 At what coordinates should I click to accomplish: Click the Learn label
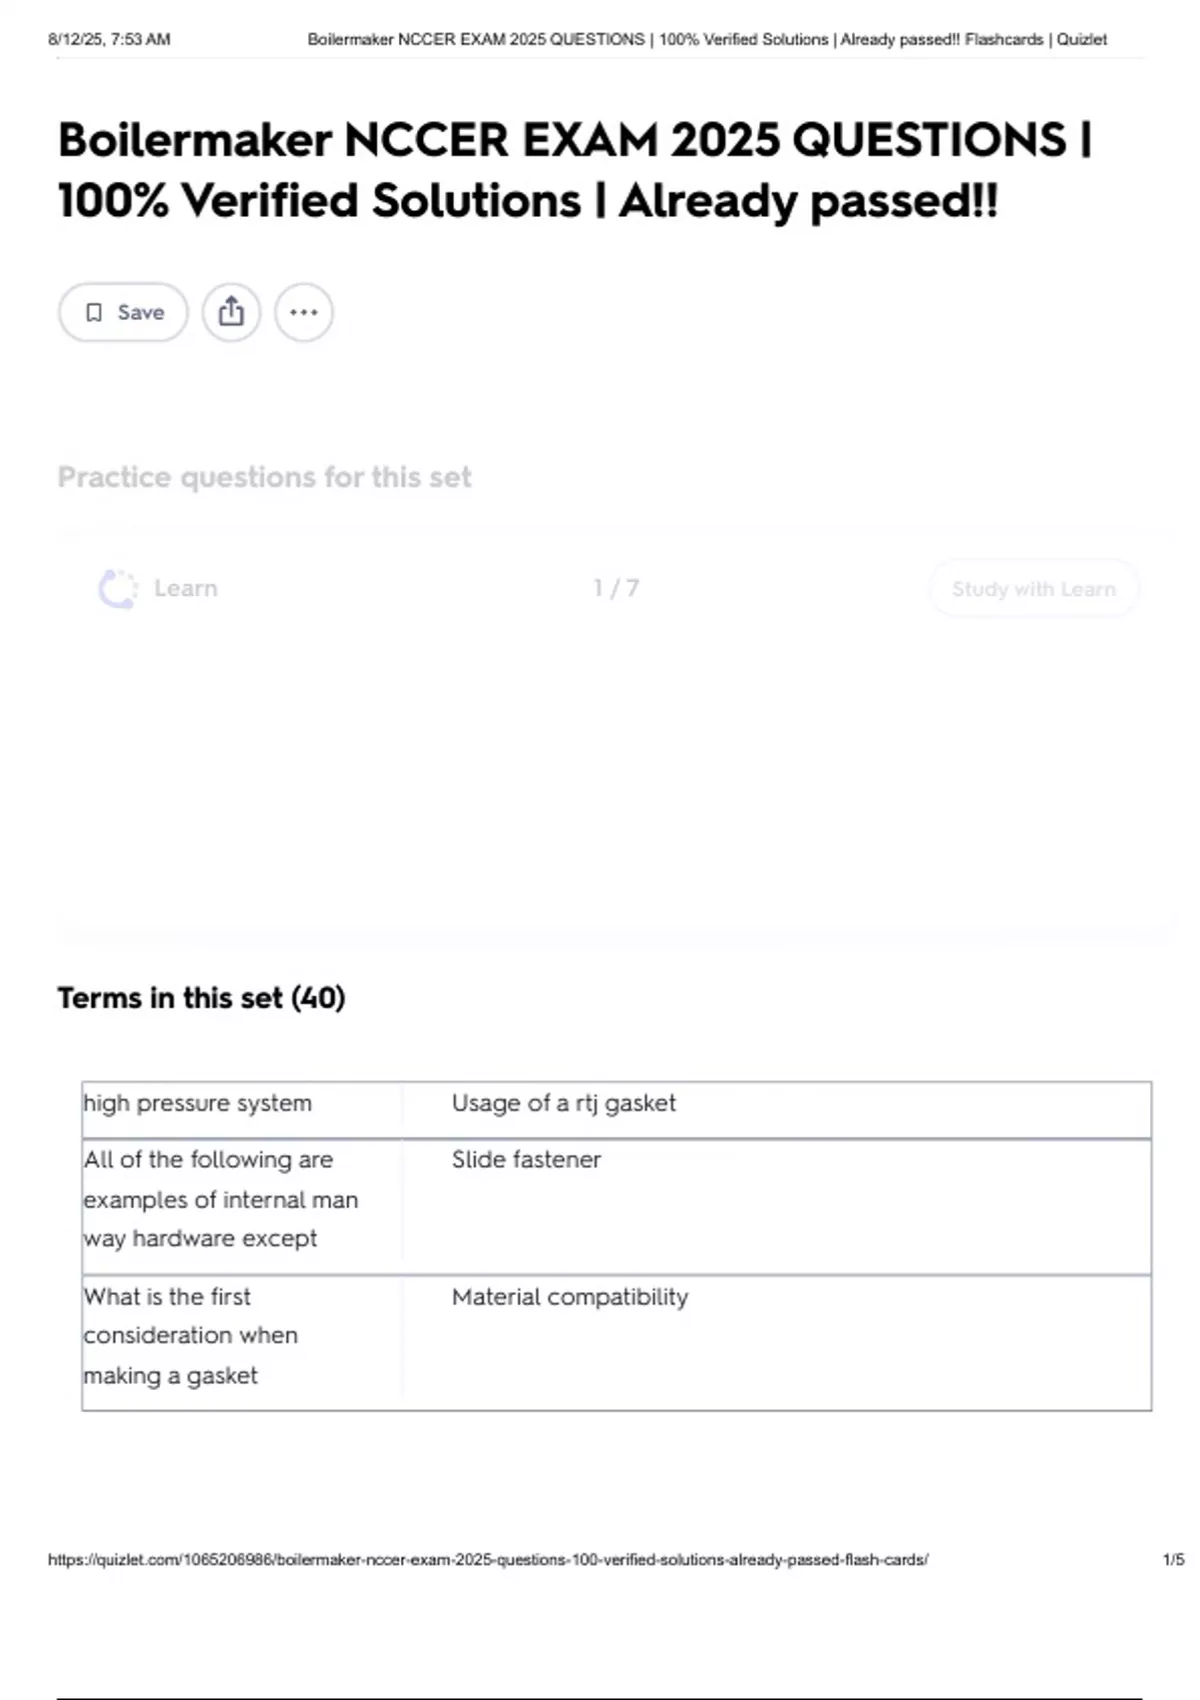(x=186, y=588)
